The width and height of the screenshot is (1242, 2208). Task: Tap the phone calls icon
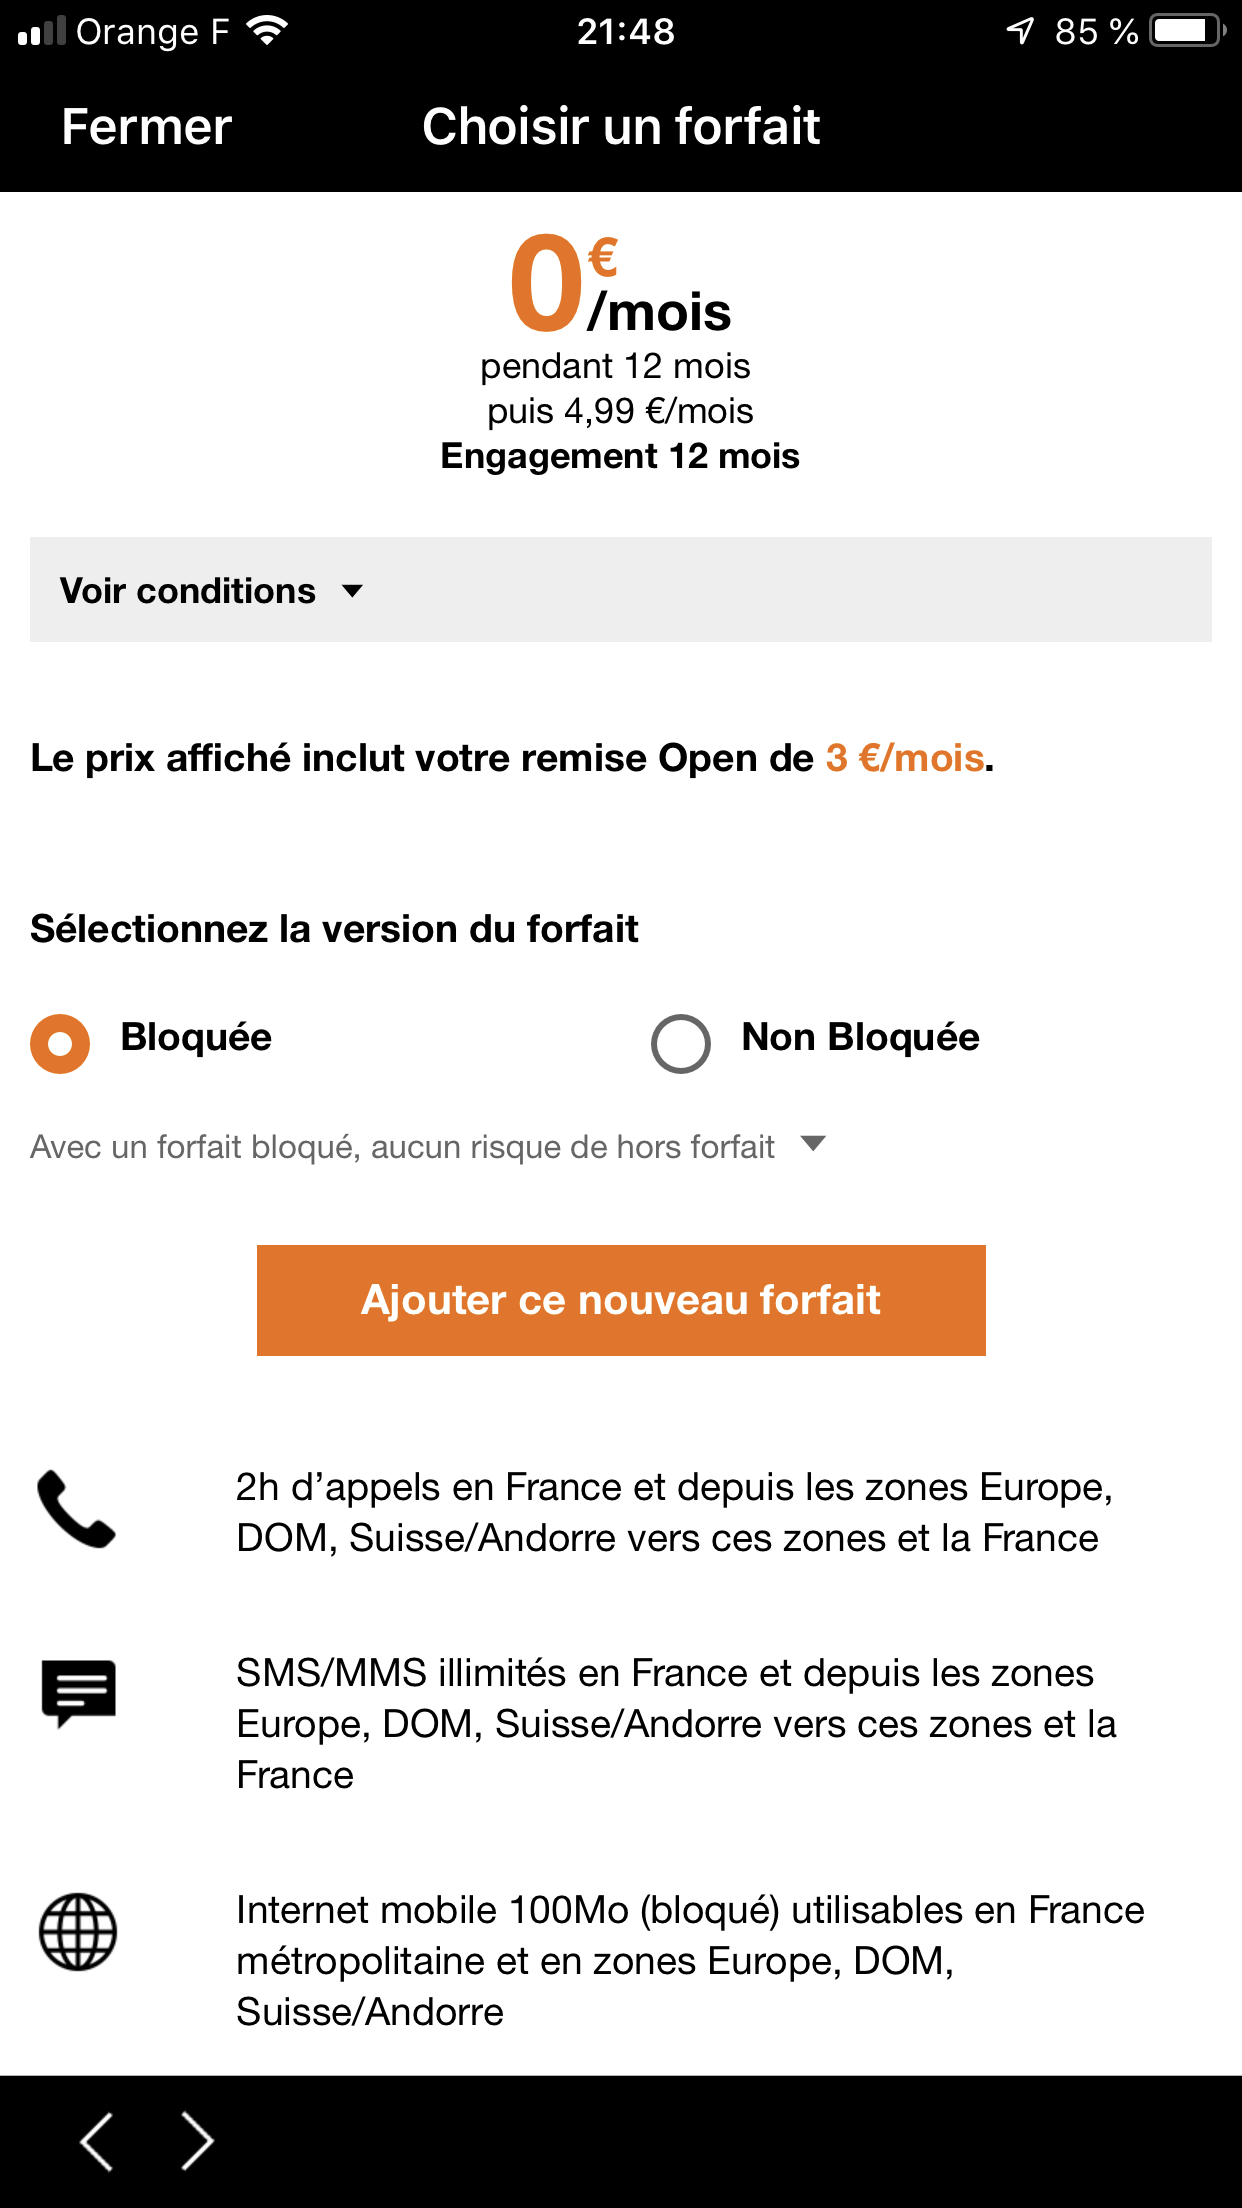click(x=76, y=1509)
